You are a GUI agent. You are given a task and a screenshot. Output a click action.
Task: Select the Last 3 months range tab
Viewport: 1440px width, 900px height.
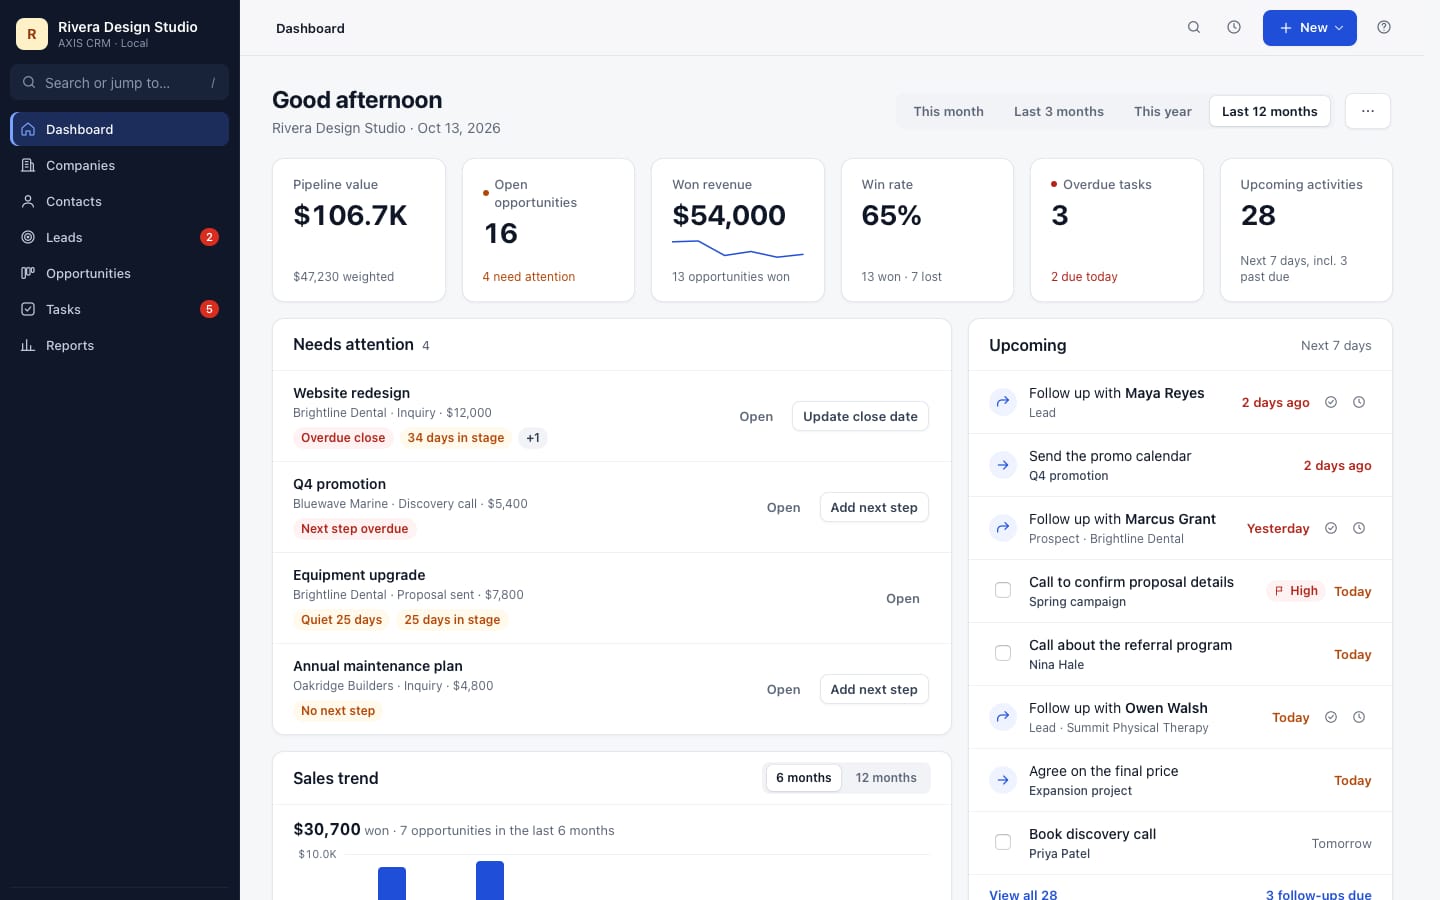click(x=1059, y=111)
